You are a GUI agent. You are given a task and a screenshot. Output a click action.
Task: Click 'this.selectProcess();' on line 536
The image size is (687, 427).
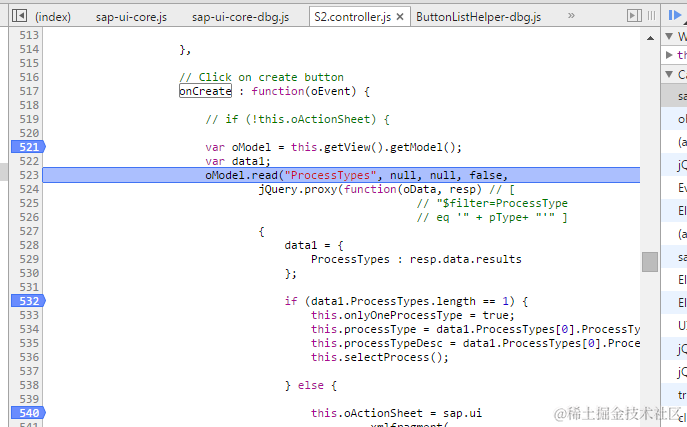[x=380, y=357]
